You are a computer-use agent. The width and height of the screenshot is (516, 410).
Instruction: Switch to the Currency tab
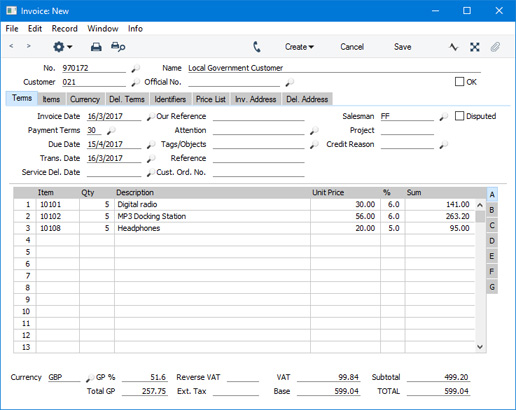(x=85, y=99)
